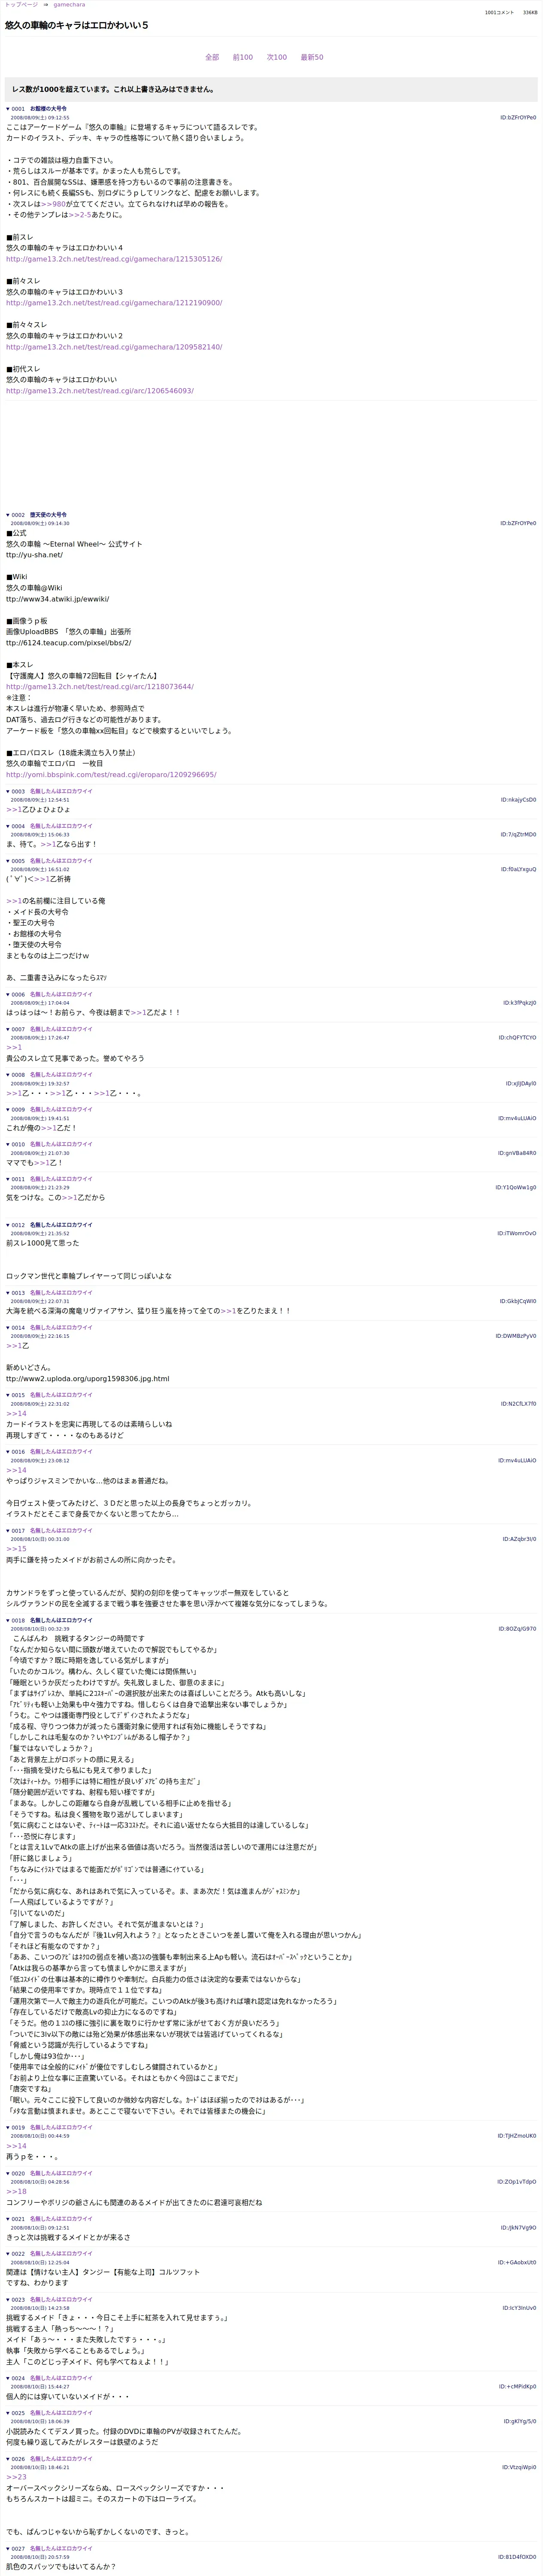Open previous thread URL ending 1215305126
Viewport: 551px width, 2576px height.
114,259
